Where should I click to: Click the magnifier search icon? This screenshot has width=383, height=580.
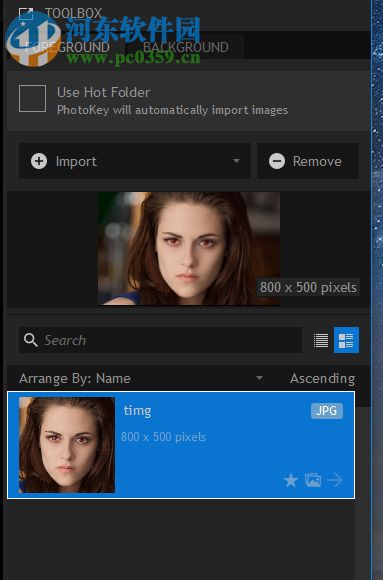tap(30, 340)
